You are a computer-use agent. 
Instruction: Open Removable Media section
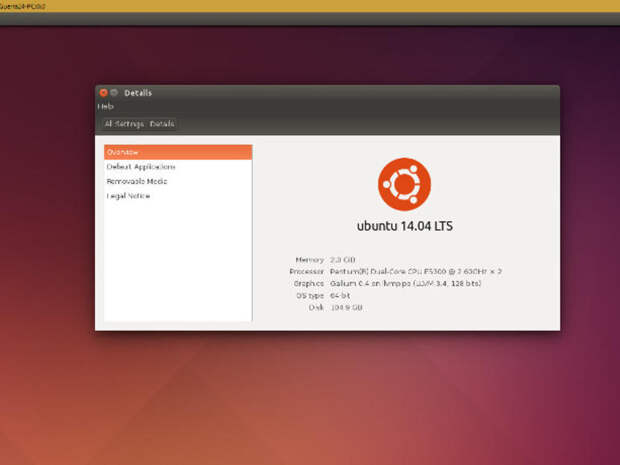(x=137, y=182)
